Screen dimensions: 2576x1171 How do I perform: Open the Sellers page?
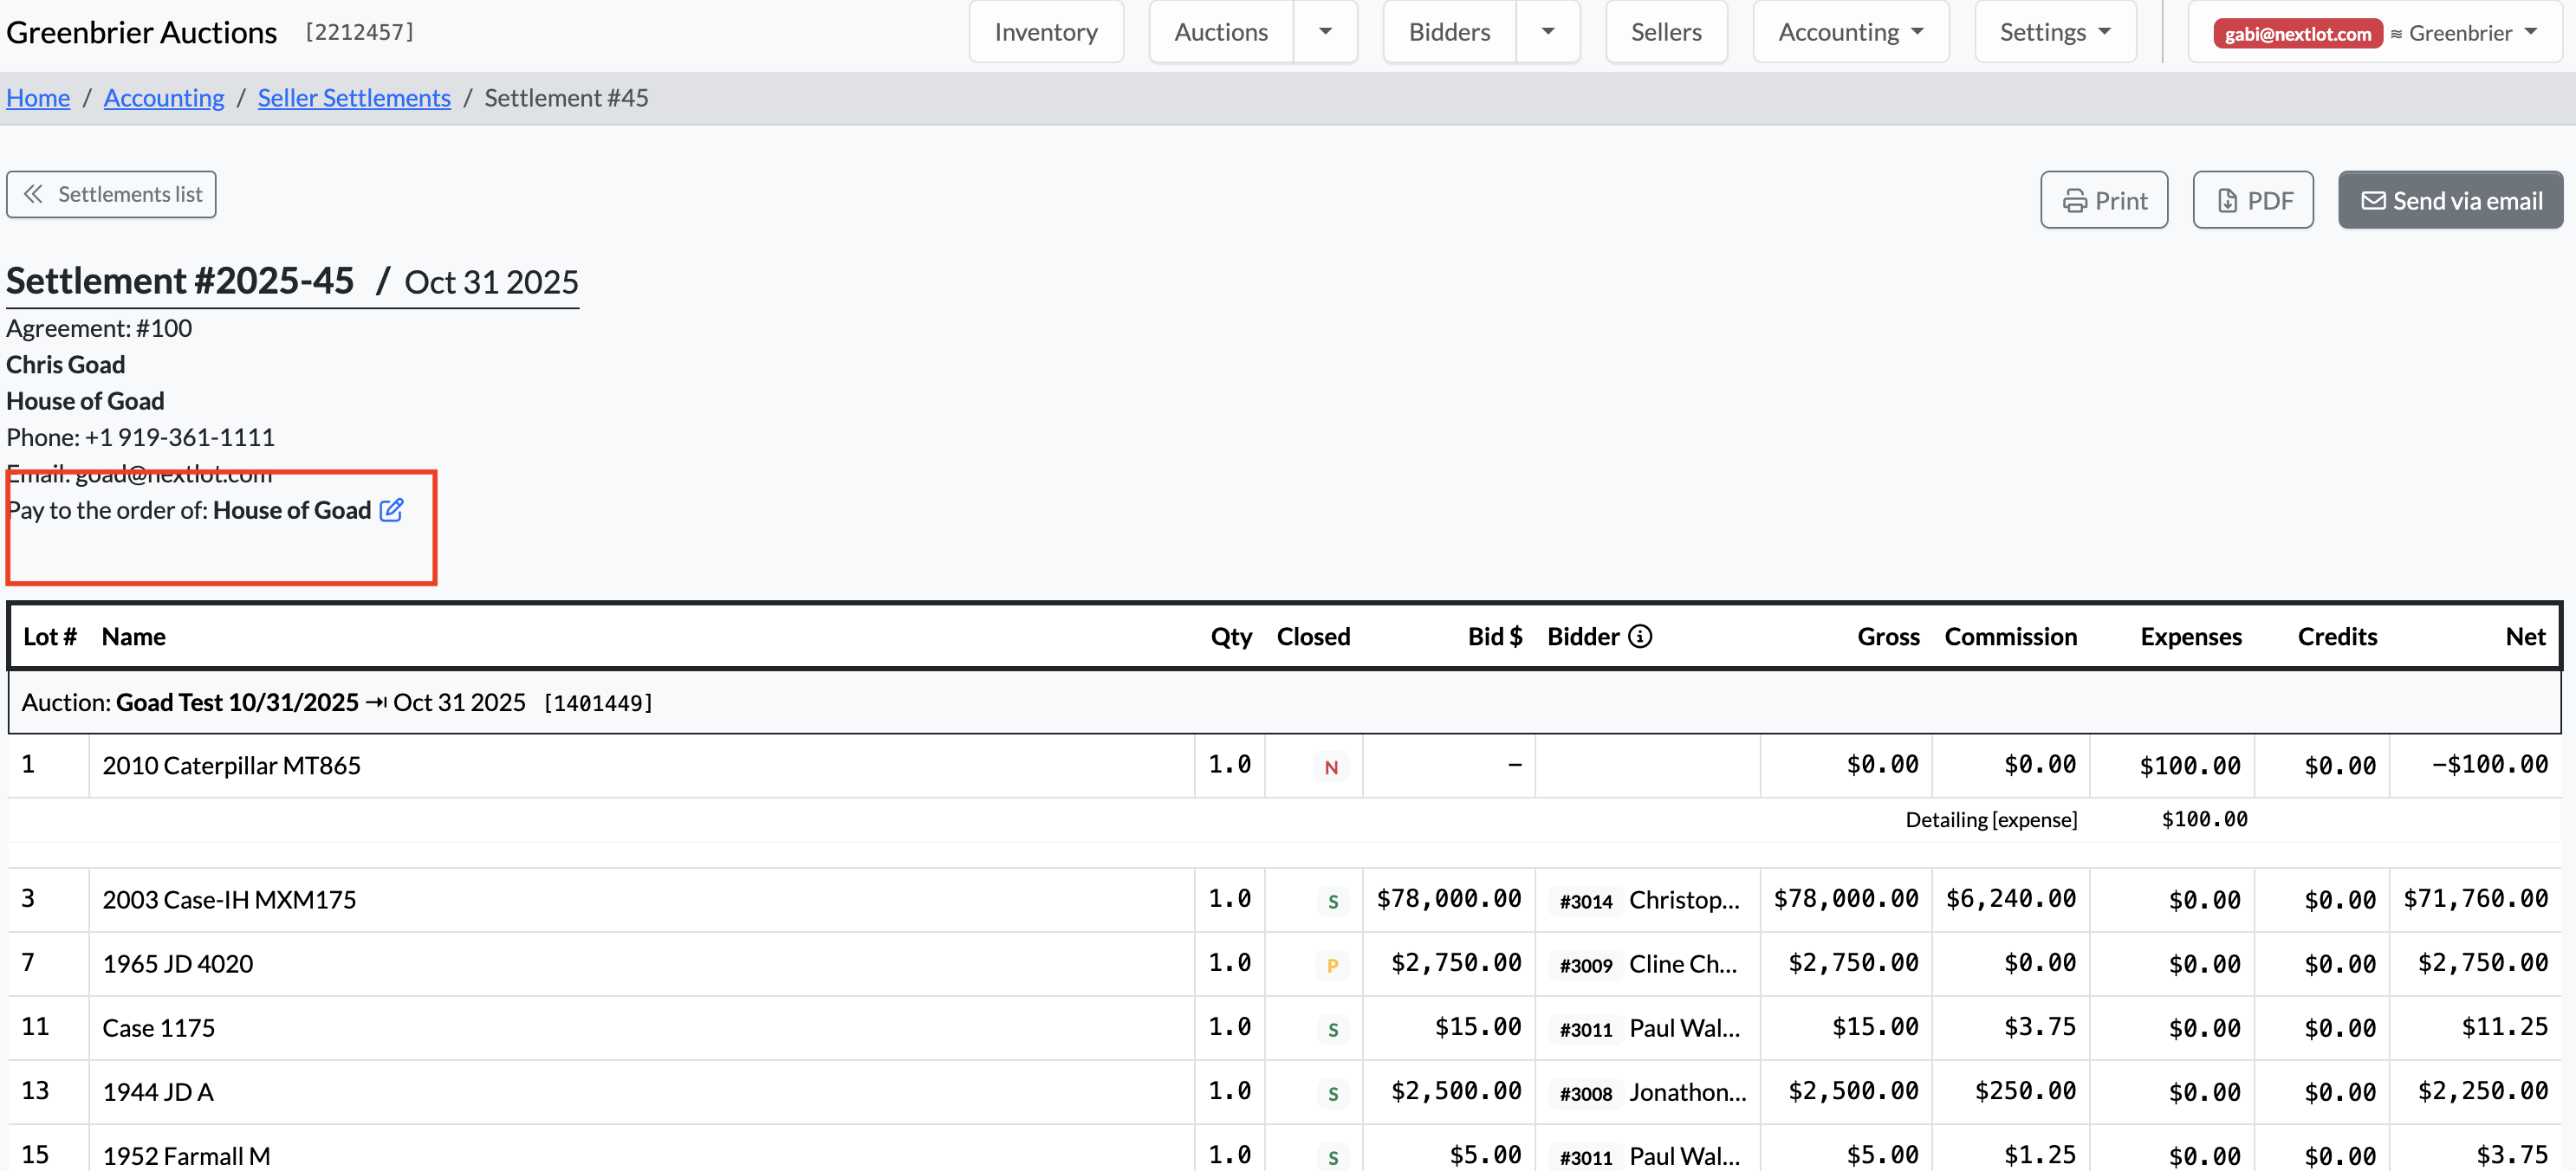[x=1666, y=32]
